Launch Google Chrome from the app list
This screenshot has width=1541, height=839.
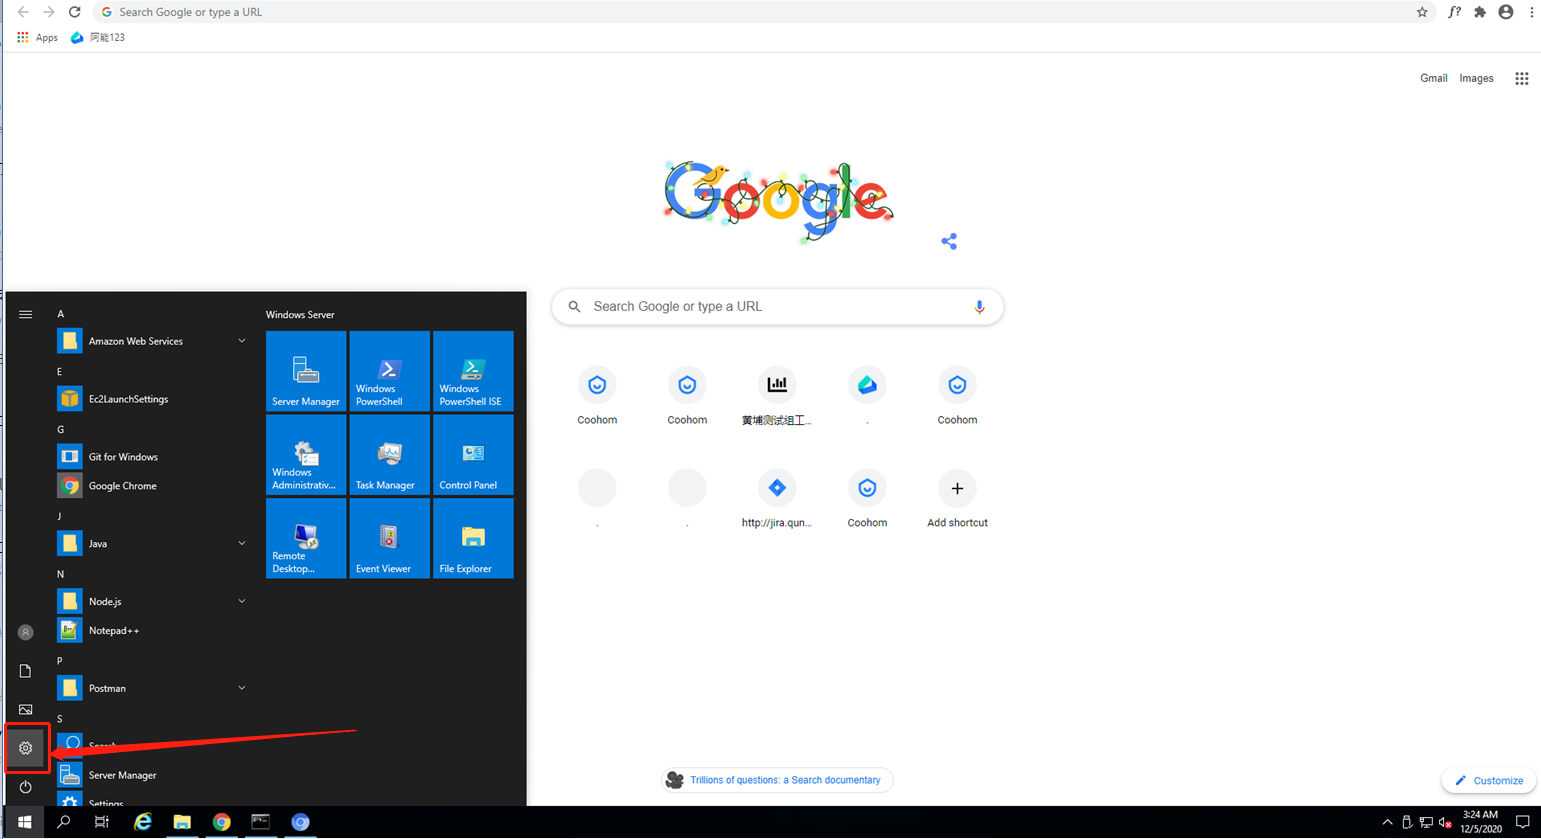[152, 486]
